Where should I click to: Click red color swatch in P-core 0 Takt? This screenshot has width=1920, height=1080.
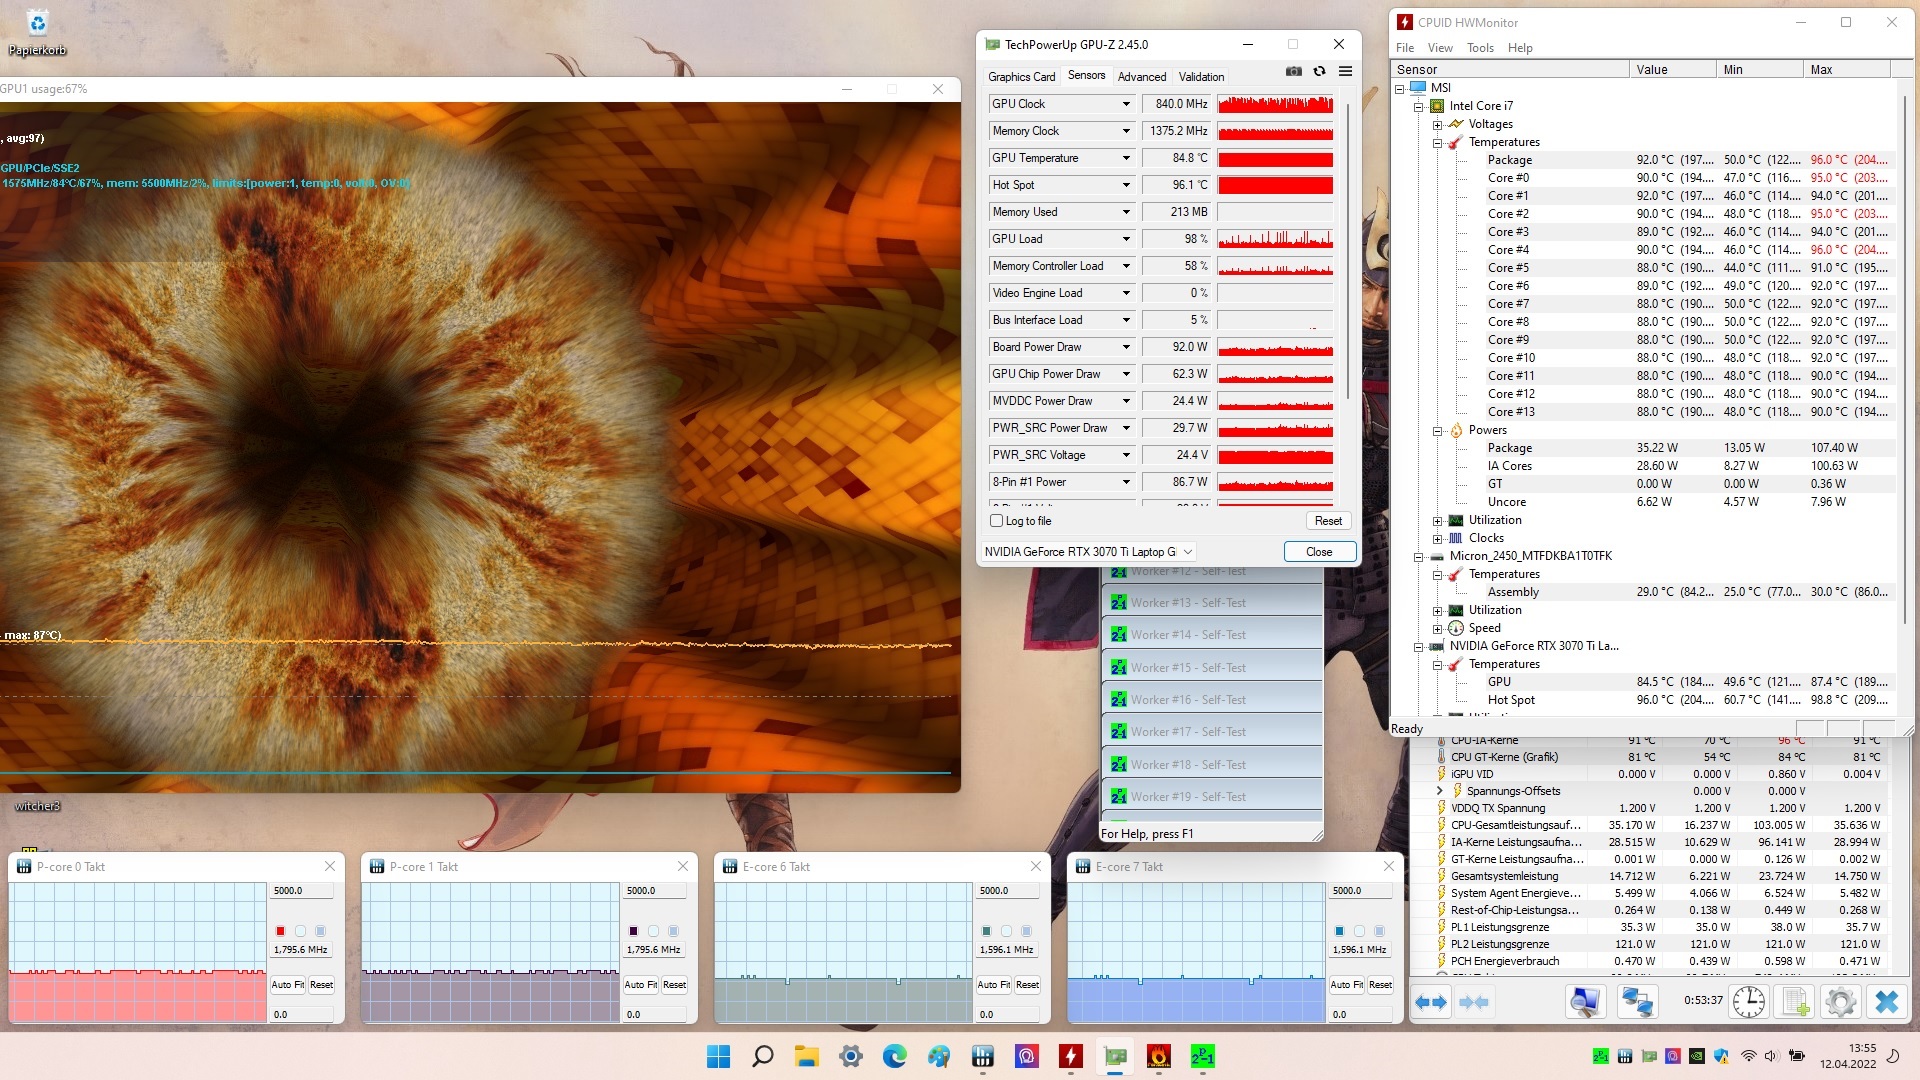point(281,931)
